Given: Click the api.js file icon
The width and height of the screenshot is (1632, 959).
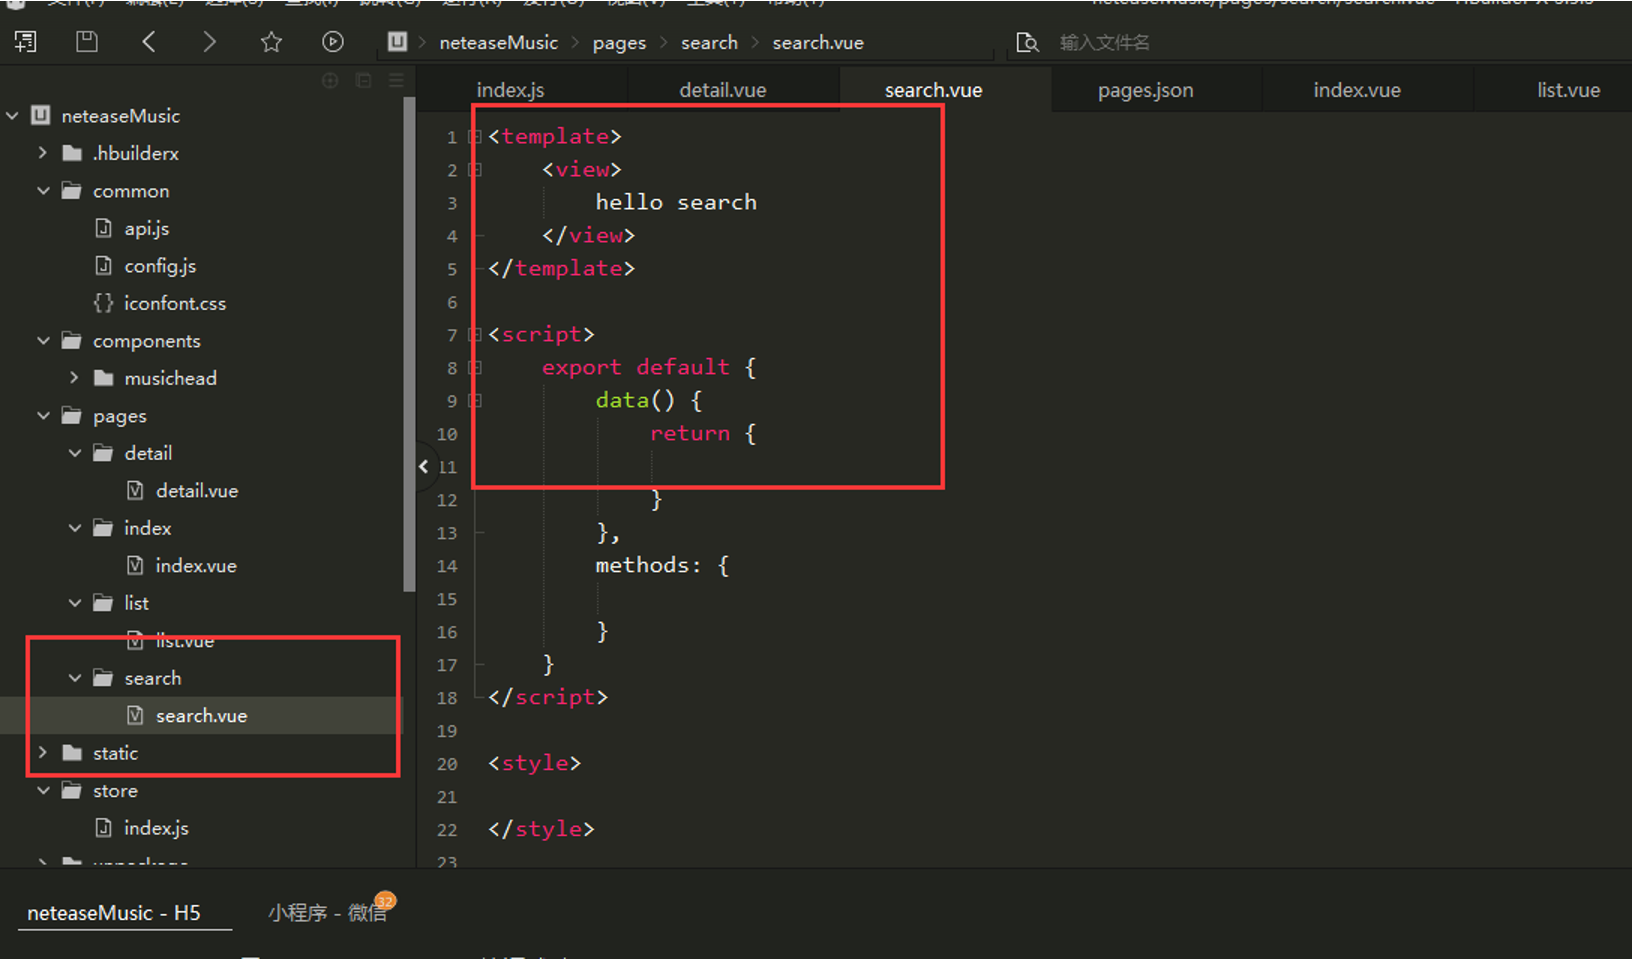Looking at the screenshot, I should tap(103, 228).
